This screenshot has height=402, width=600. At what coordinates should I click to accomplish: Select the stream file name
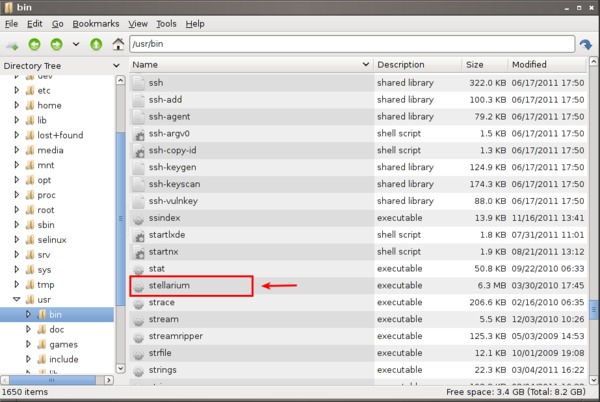163,319
